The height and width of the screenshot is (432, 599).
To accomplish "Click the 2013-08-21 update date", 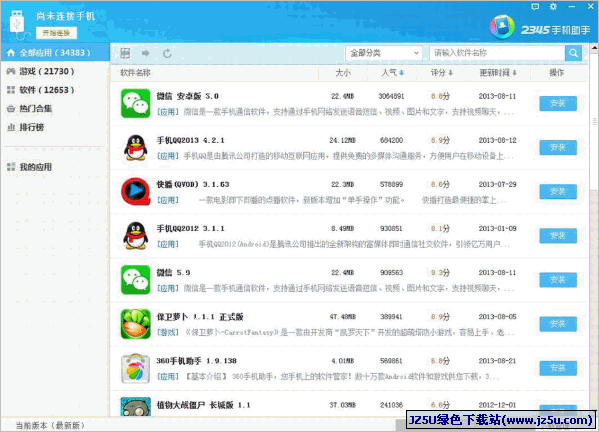I will [x=497, y=361].
